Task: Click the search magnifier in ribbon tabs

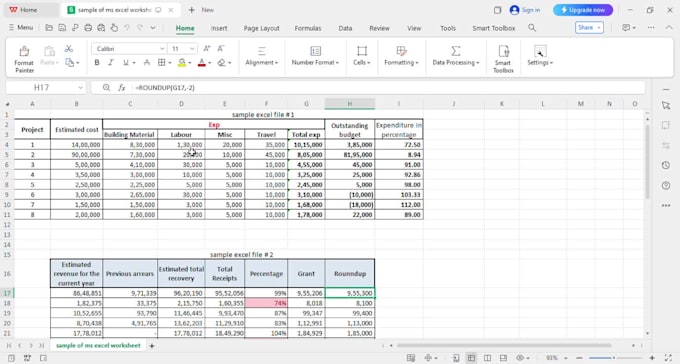Action: pos(532,28)
